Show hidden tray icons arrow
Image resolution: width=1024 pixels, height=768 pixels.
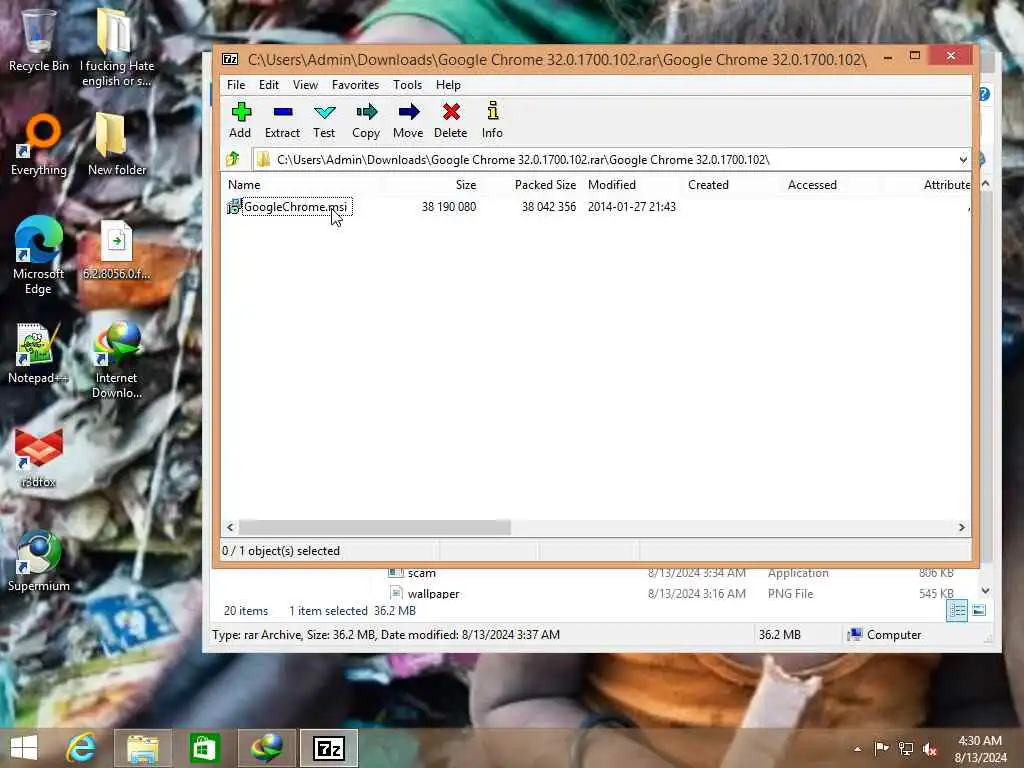click(857, 749)
